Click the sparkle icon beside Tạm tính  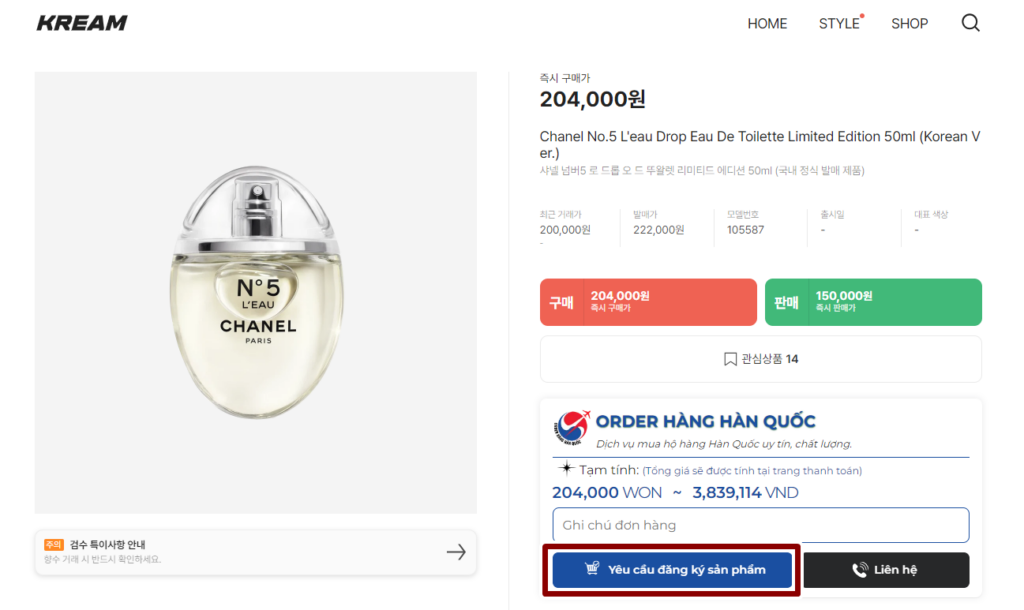[x=566, y=469]
